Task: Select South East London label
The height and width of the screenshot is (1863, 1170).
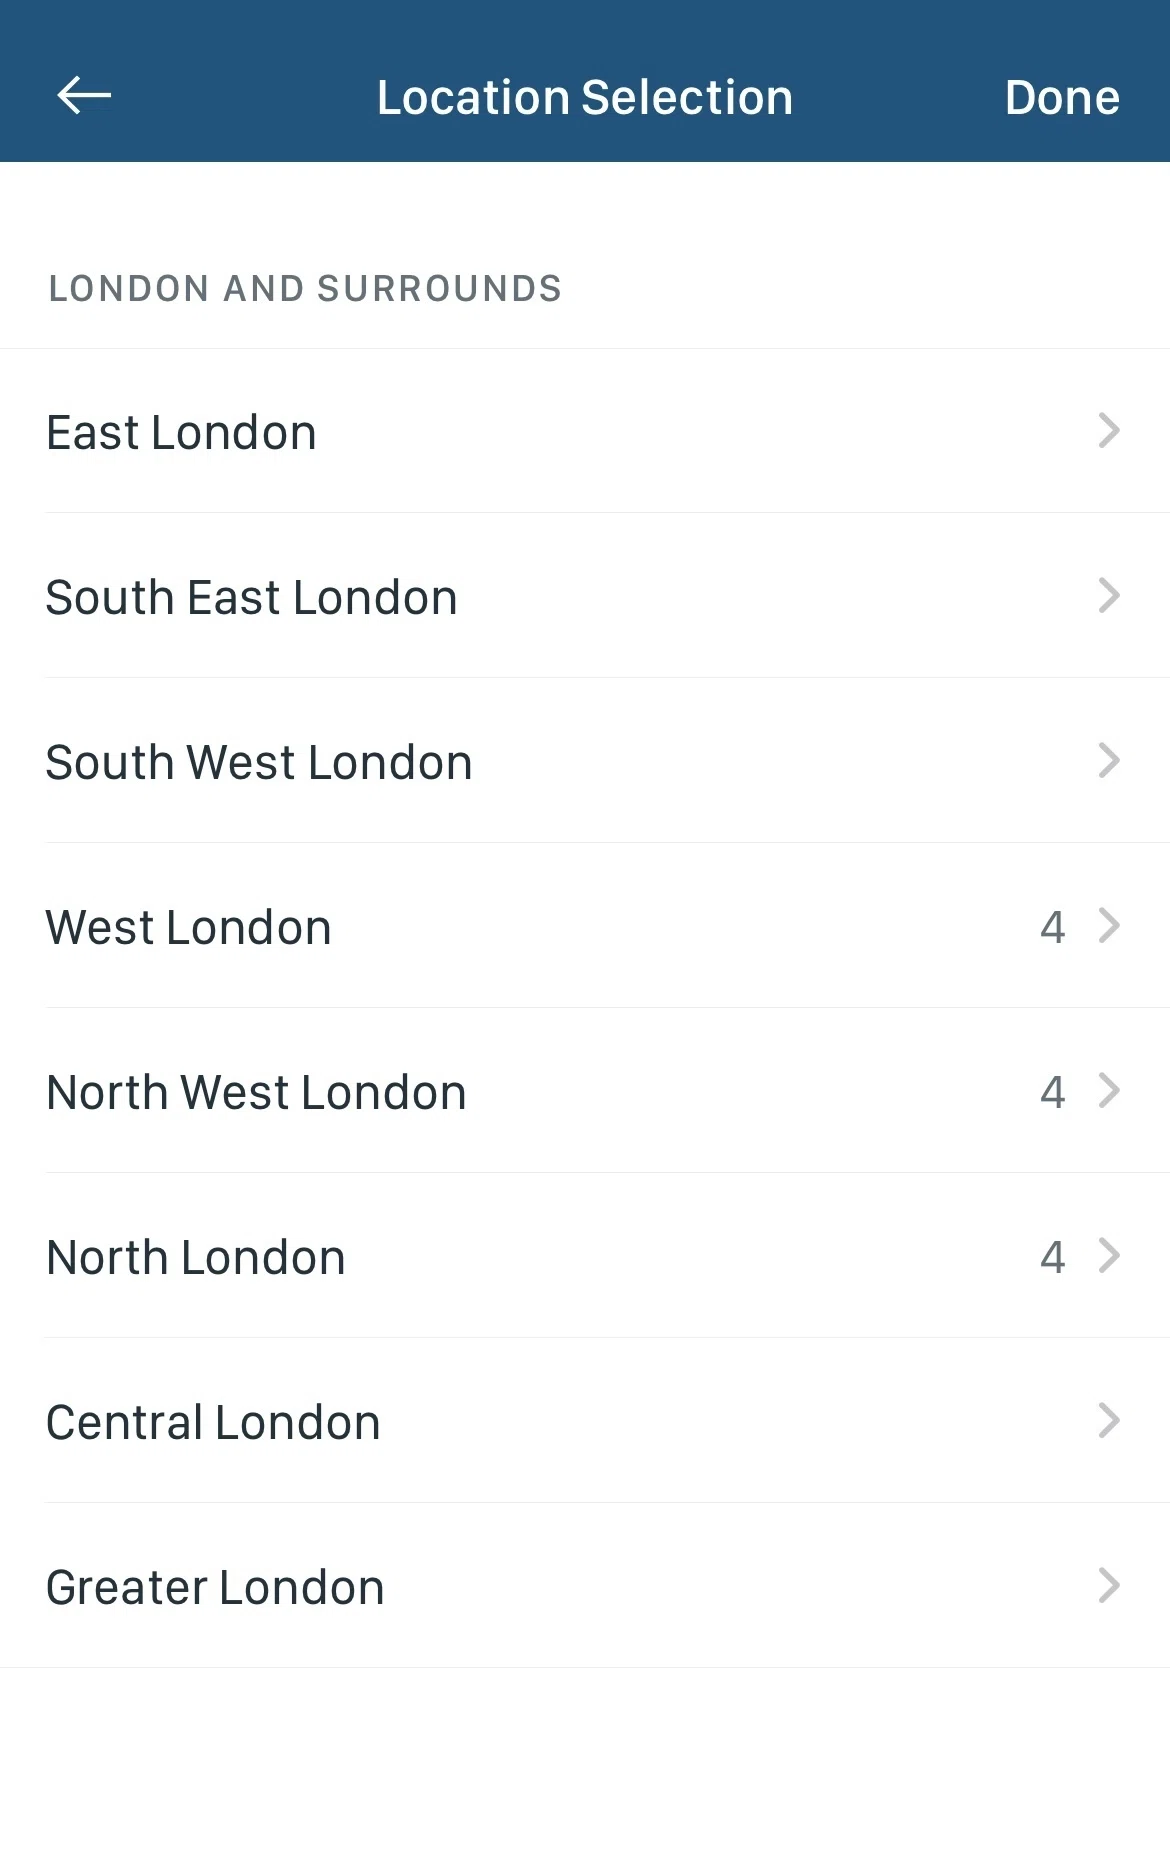Action: click(x=252, y=598)
